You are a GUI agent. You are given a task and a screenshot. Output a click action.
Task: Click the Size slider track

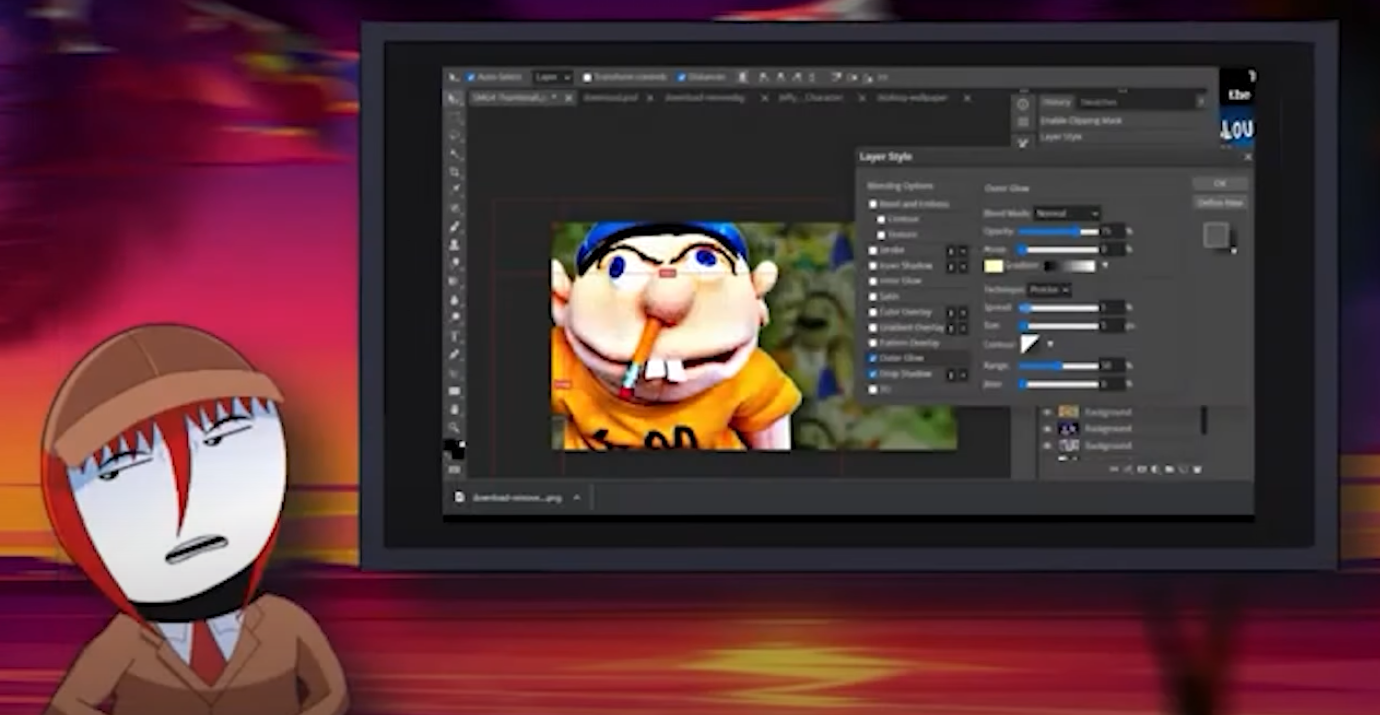pos(1058,326)
